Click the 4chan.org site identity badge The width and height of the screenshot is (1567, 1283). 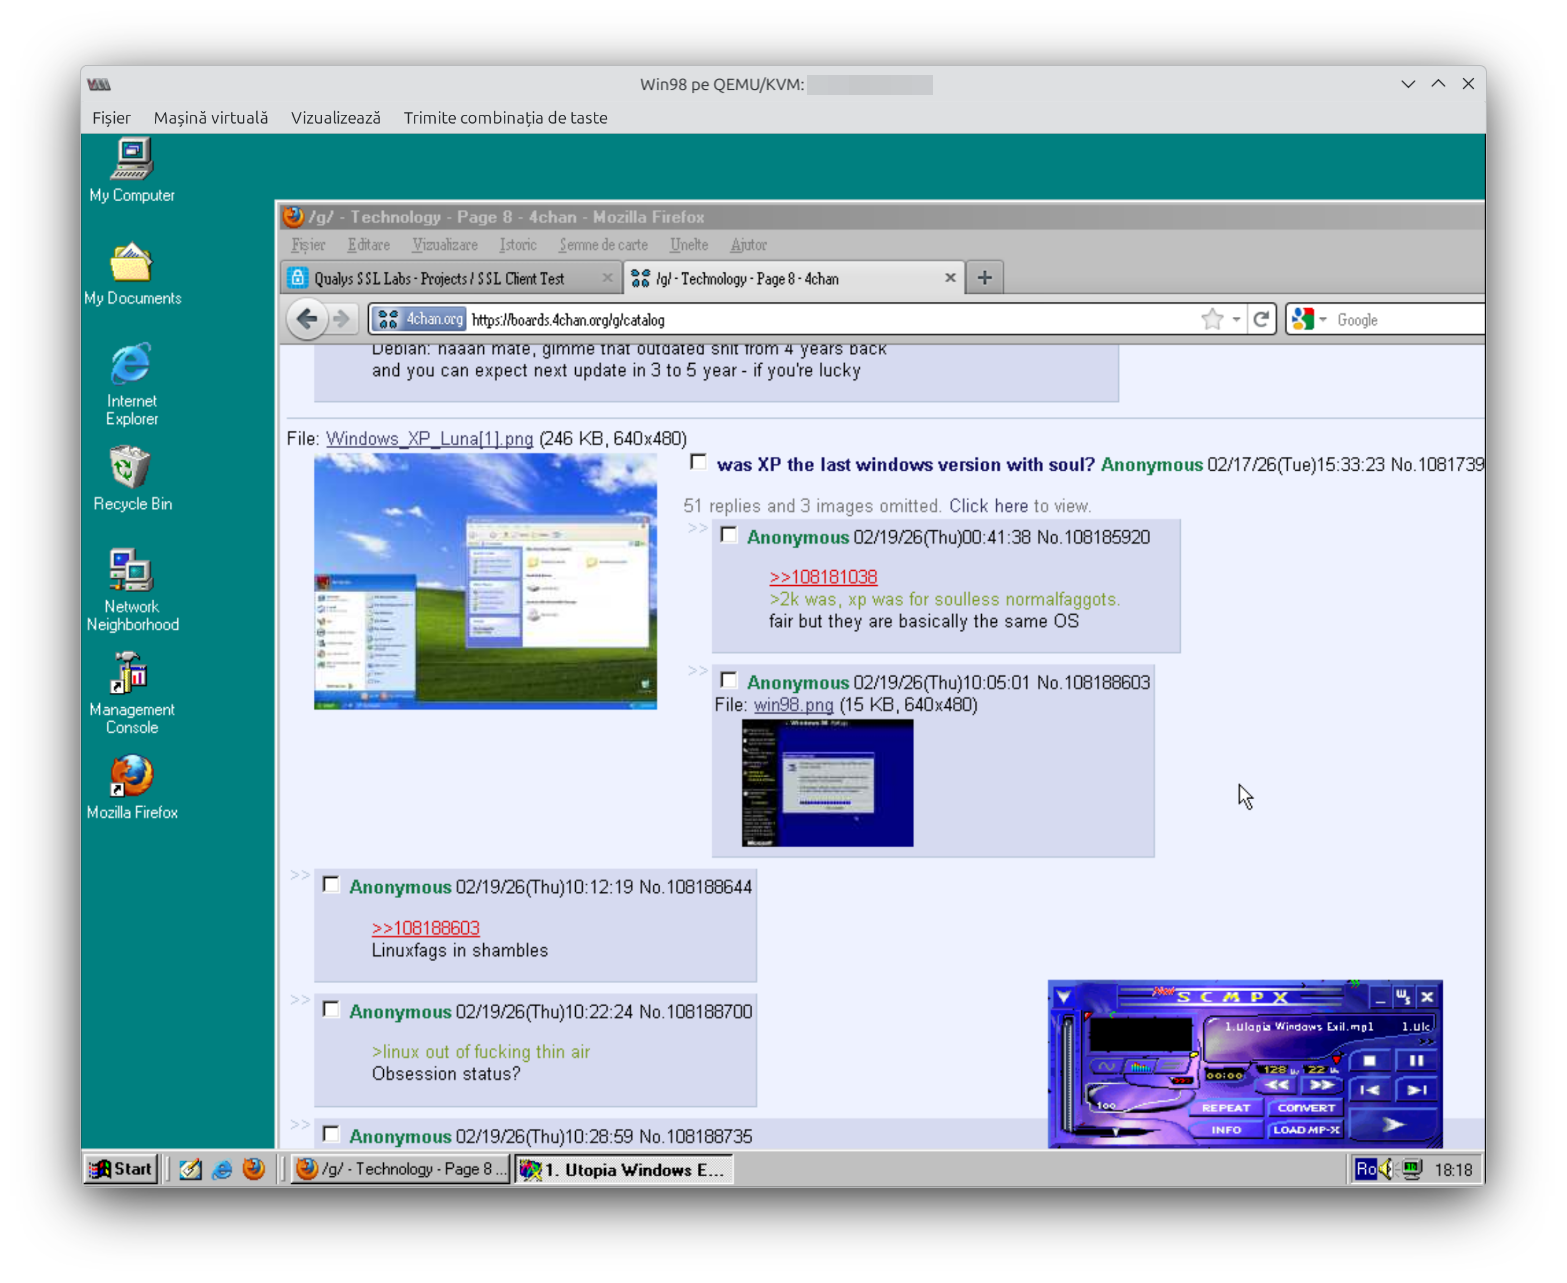pyautogui.click(x=419, y=319)
